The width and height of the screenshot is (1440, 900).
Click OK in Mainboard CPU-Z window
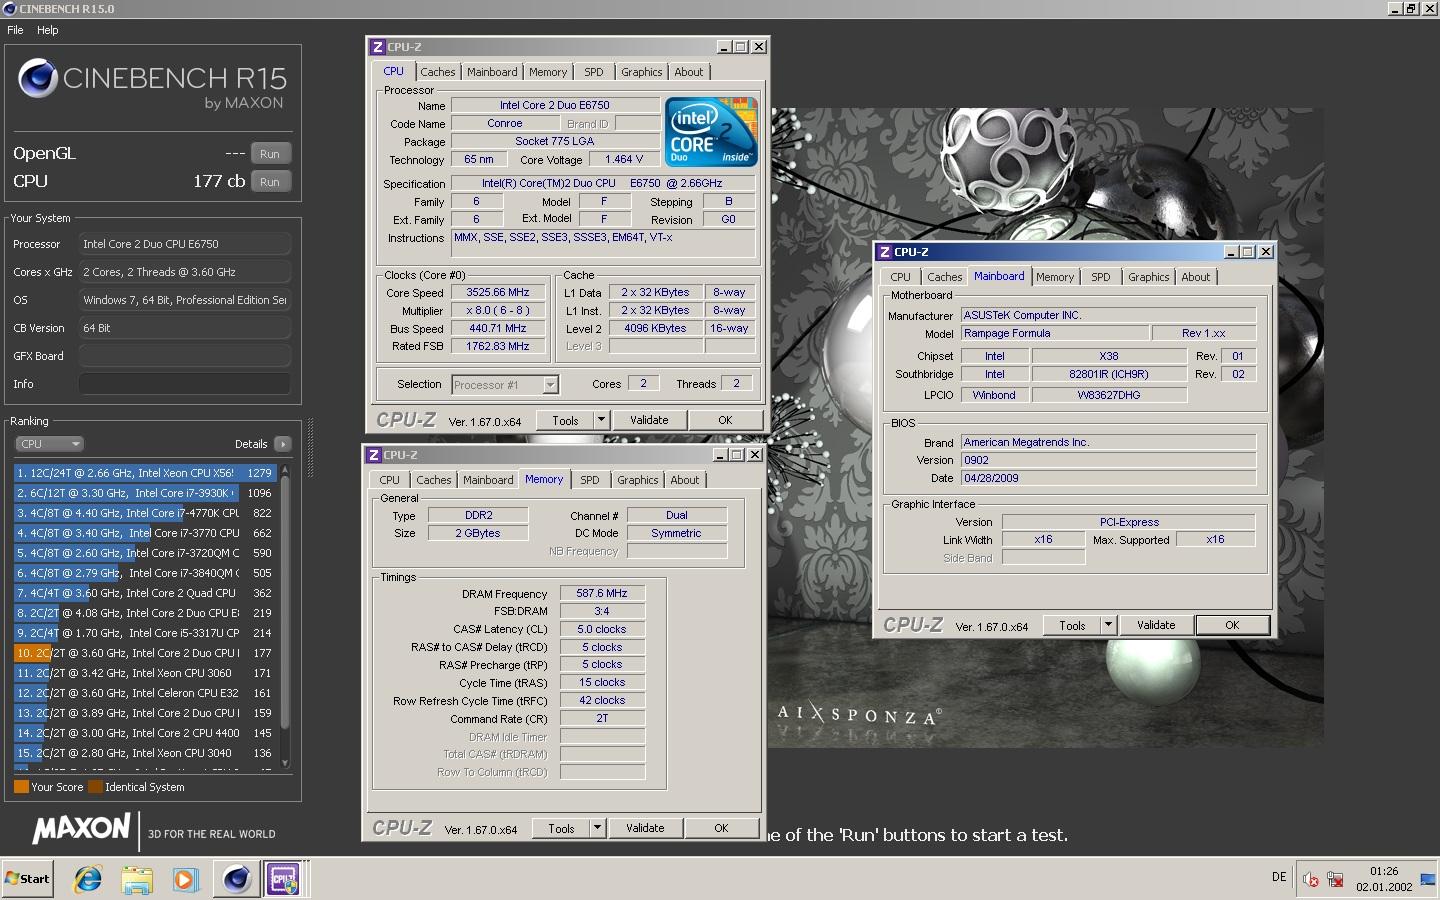coord(1232,626)
